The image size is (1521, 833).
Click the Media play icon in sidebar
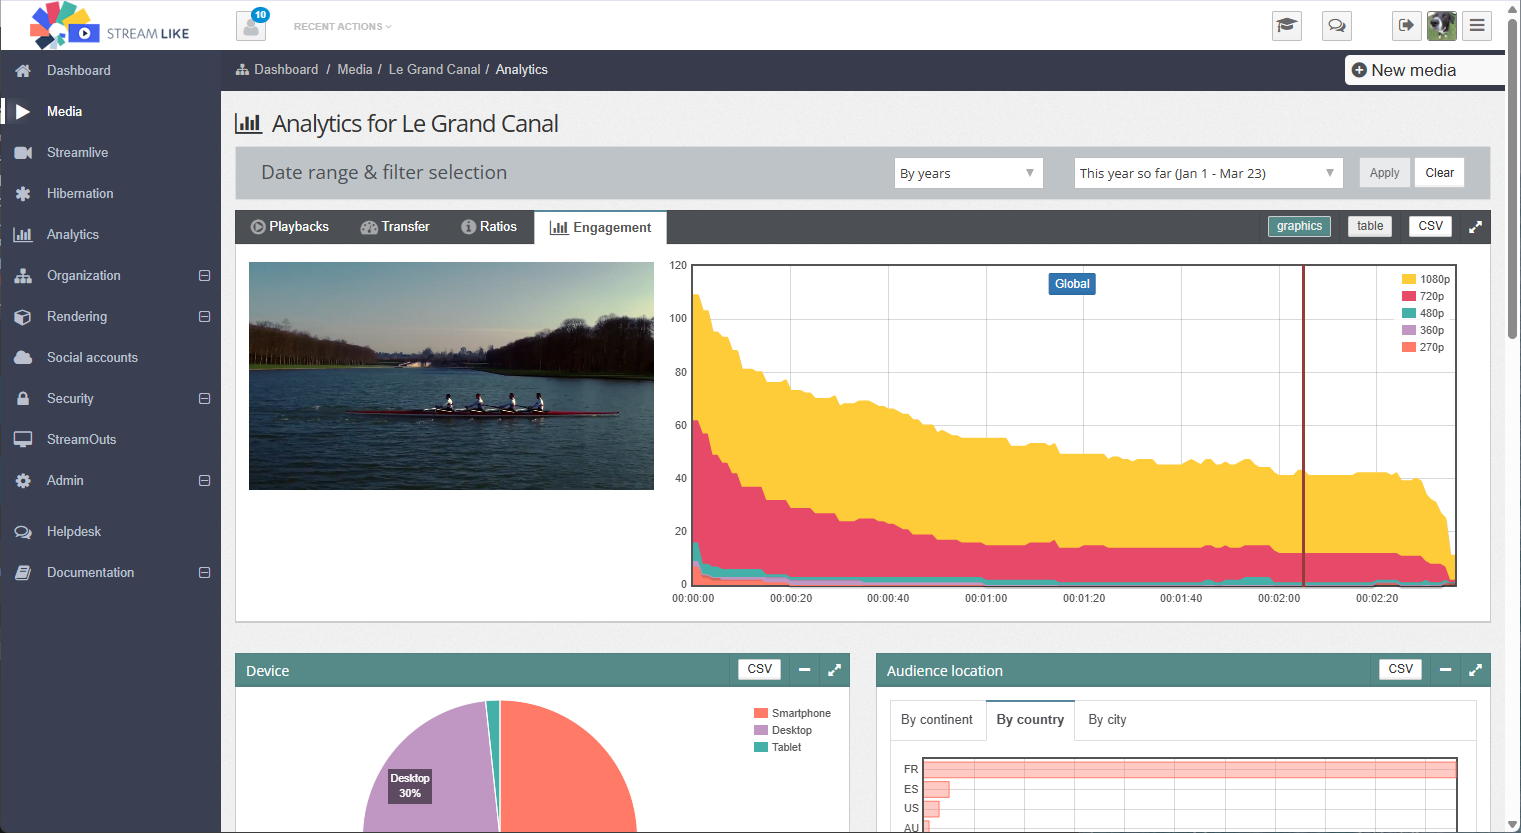[x=23, y=112]
